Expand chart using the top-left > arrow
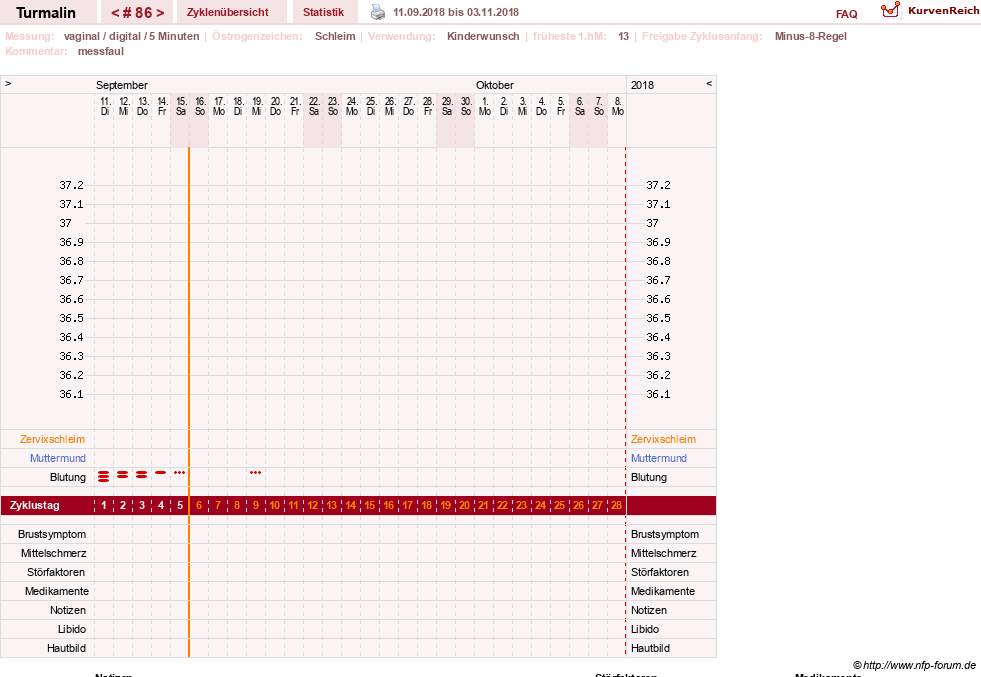The image size is (981, 677). pyautogui.click(x=8, y=83)
